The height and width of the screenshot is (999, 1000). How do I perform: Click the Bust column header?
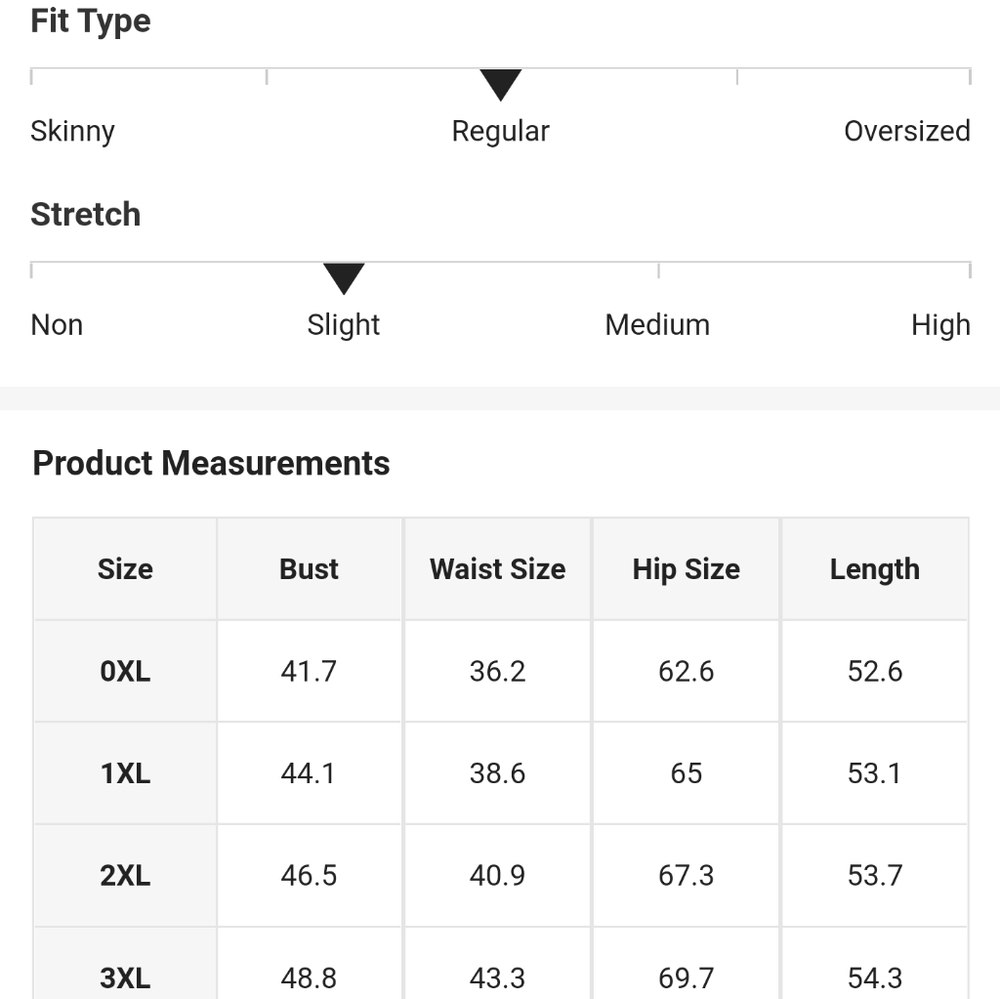click(309, 569)
